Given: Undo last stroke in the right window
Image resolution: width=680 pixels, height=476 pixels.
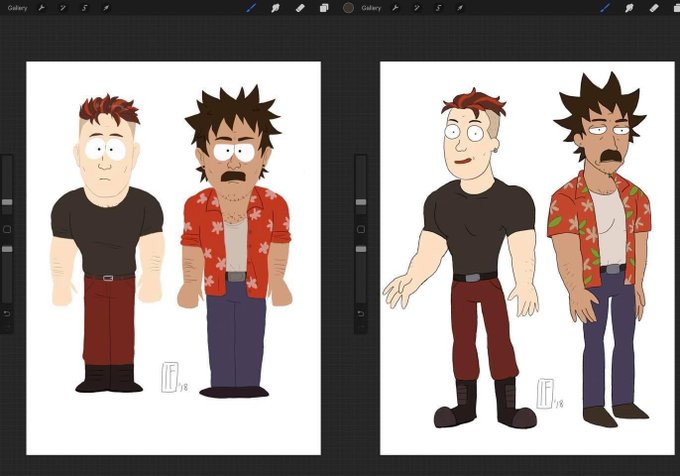Looking at the screenshot, I should [361, 313].
